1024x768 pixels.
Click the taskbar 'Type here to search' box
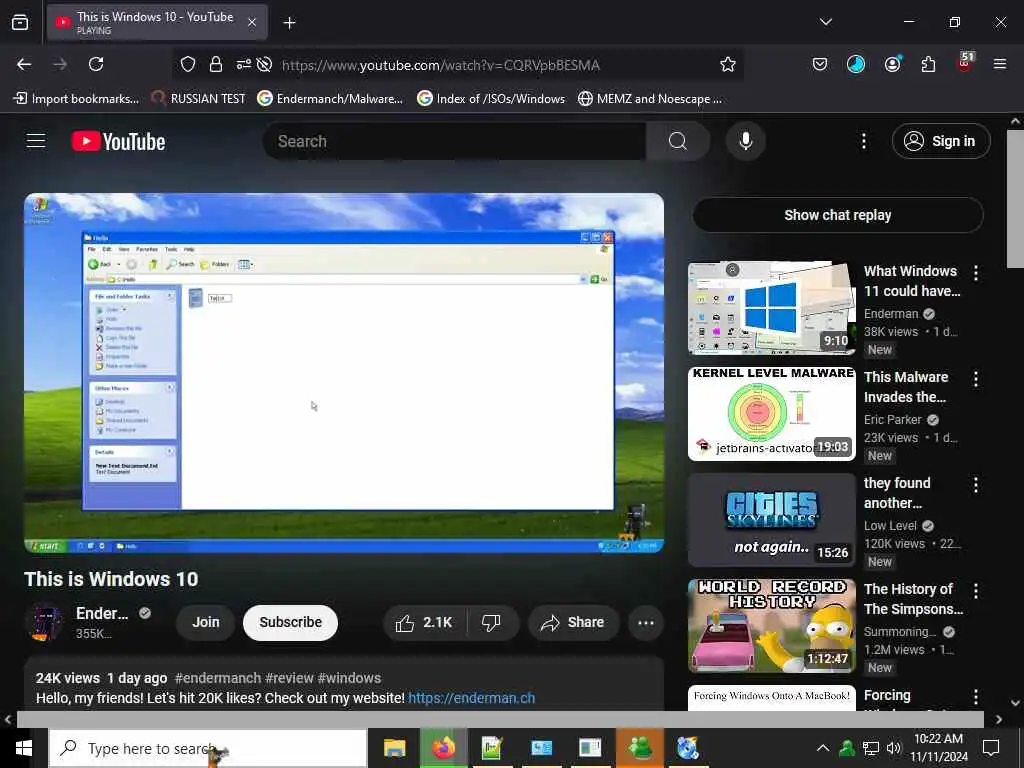[208, 748]
